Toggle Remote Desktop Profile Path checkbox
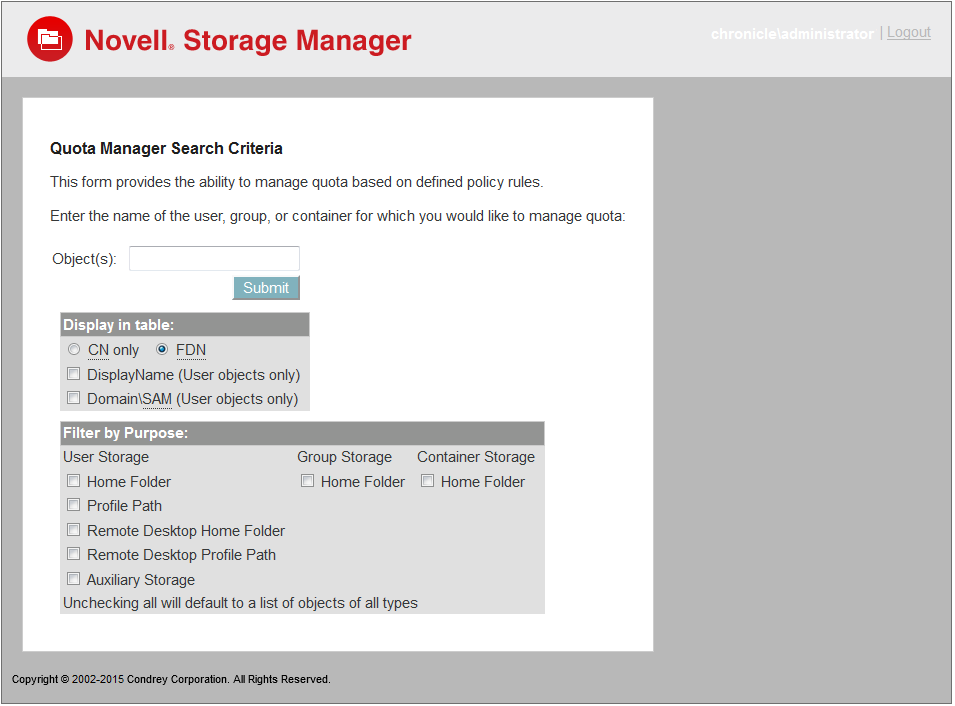The image size is (955, 706). coord(74,554)
